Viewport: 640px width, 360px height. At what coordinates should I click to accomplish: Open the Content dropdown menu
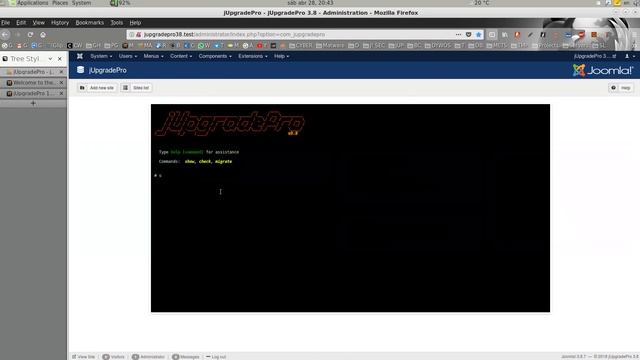pos(181,56)
